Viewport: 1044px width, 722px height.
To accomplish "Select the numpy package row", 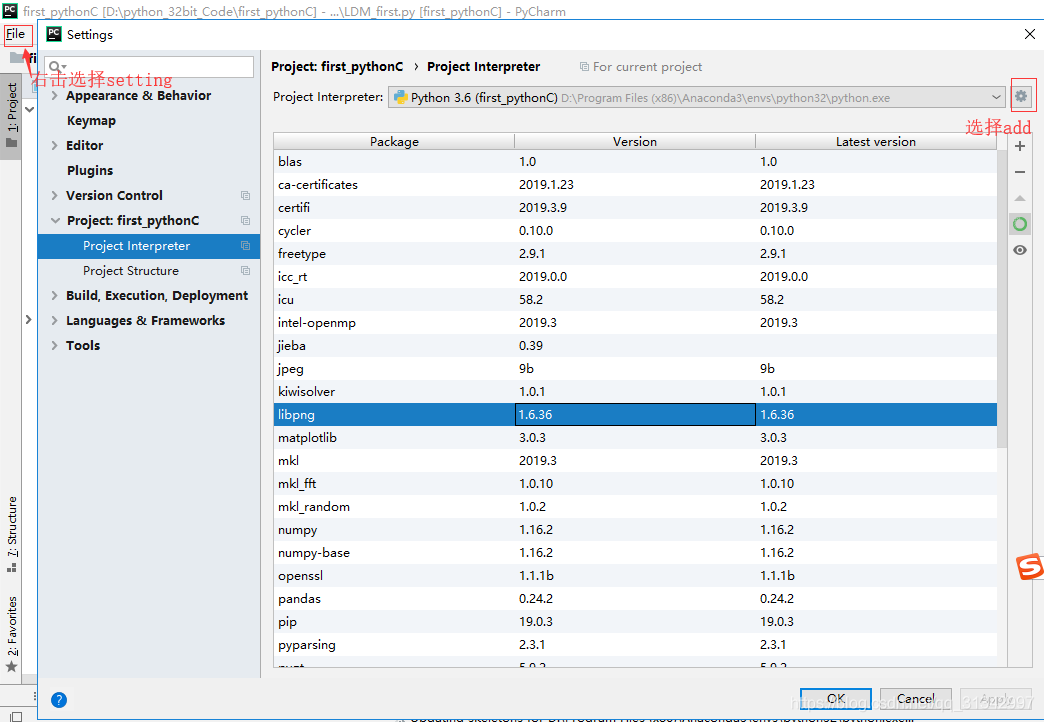I will [x=635, y=530].
